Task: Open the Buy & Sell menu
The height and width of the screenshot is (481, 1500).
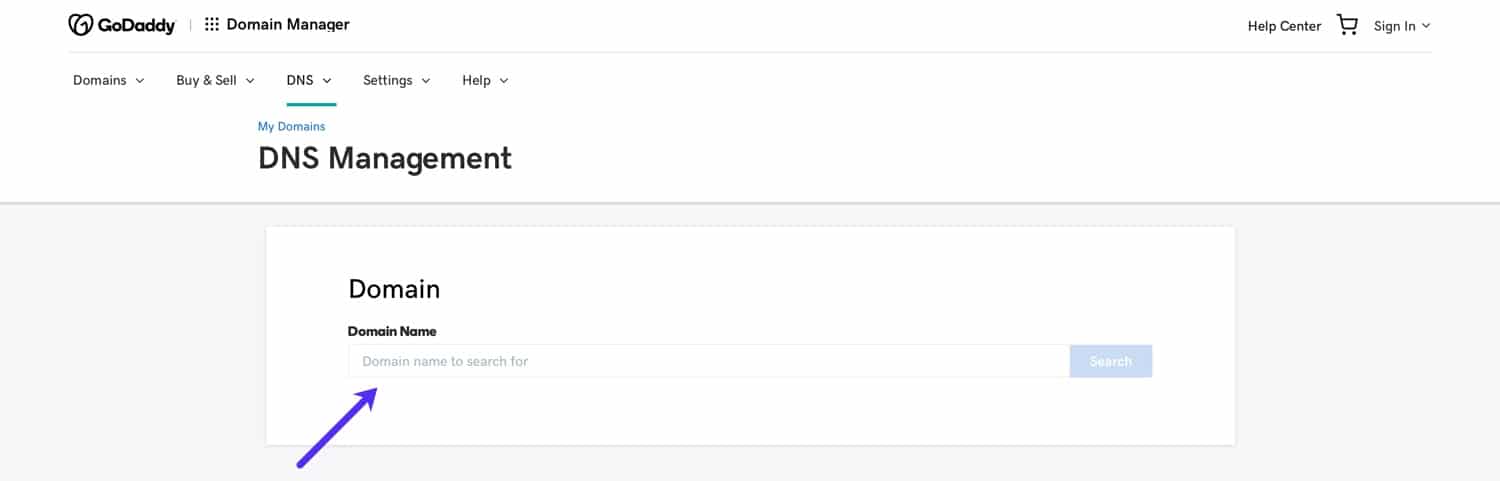Action: (x=206, y=80)
